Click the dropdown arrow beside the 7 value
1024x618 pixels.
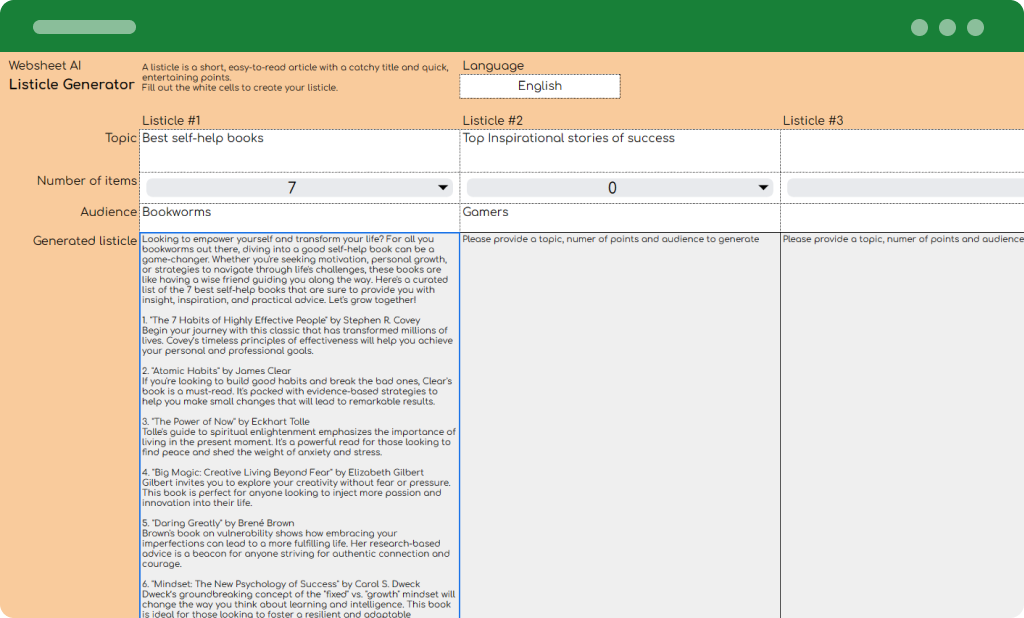[x=442, y=188]
